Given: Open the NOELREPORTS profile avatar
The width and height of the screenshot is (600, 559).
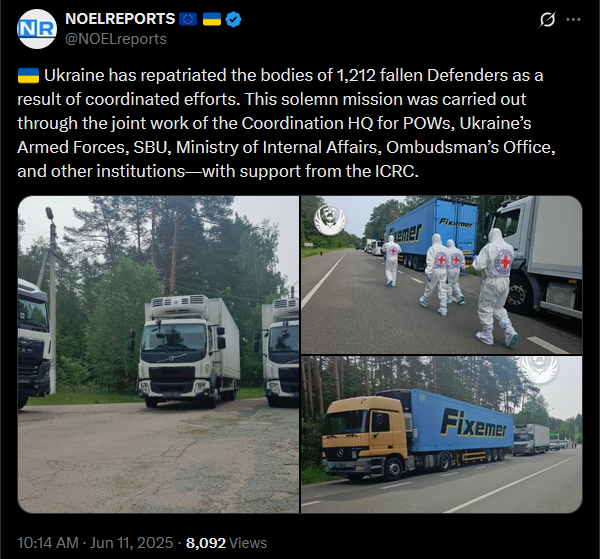Looking at the screenshot, I should coord(37,29).
